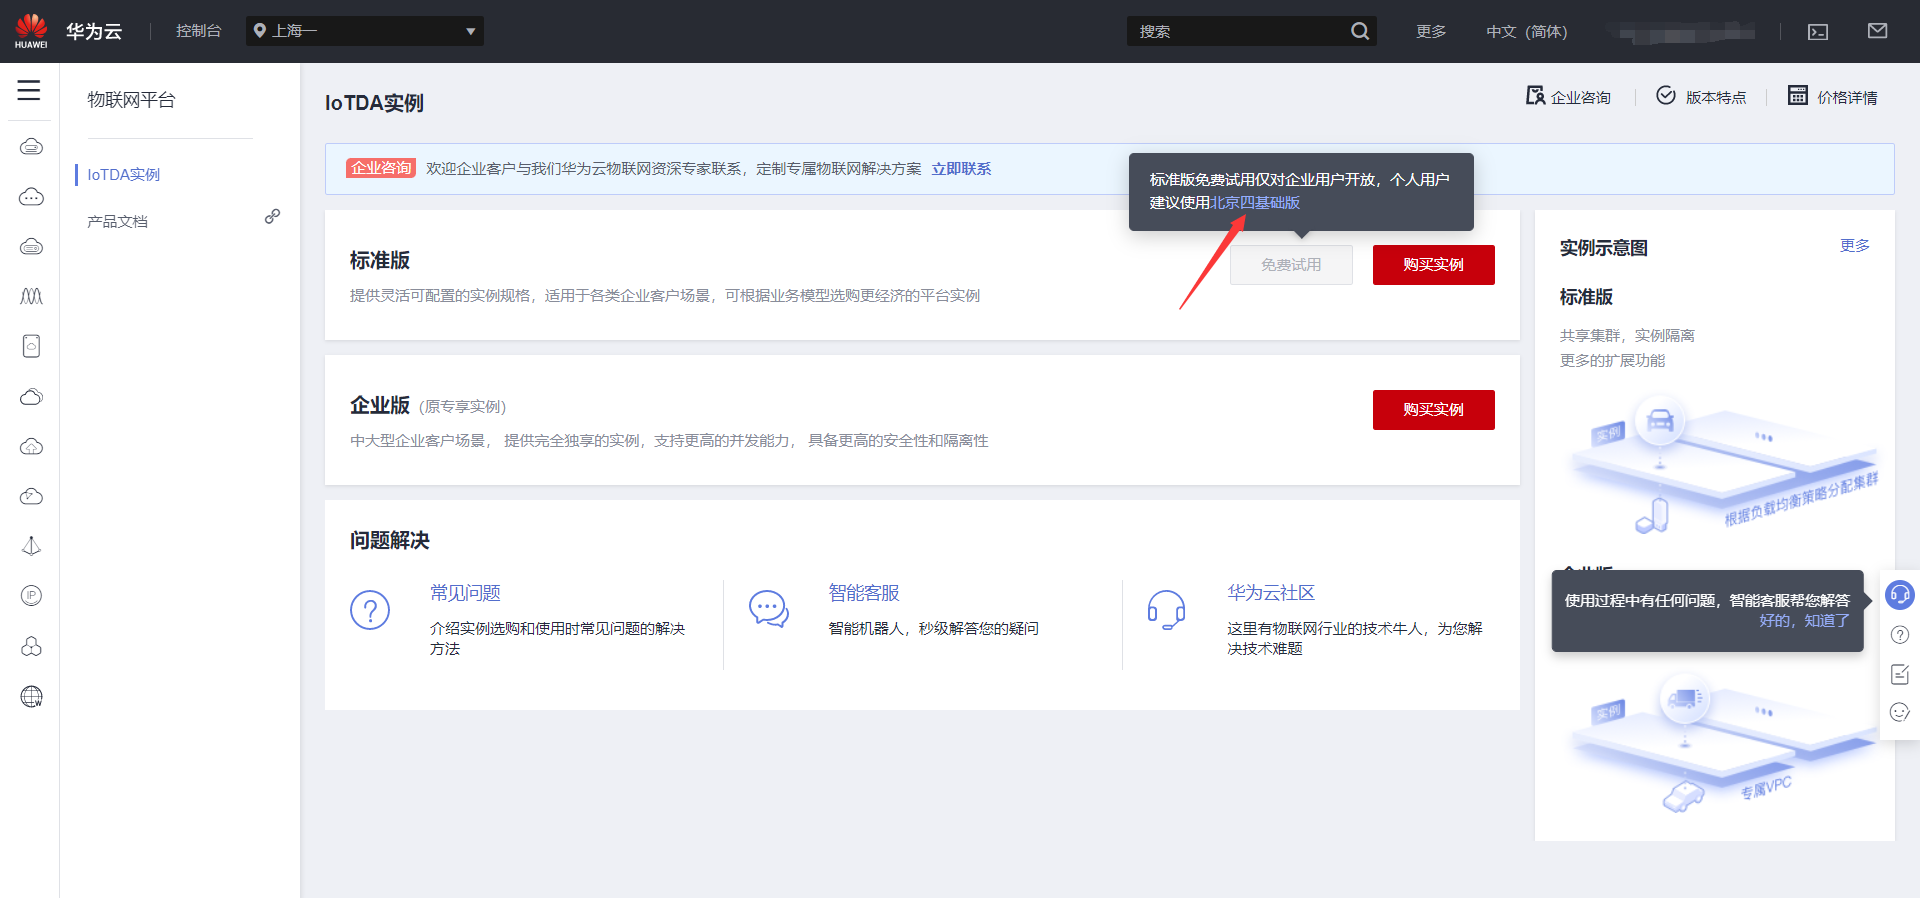Open the 华为云社区 link
The image size is (1920, 898).
1271,593
